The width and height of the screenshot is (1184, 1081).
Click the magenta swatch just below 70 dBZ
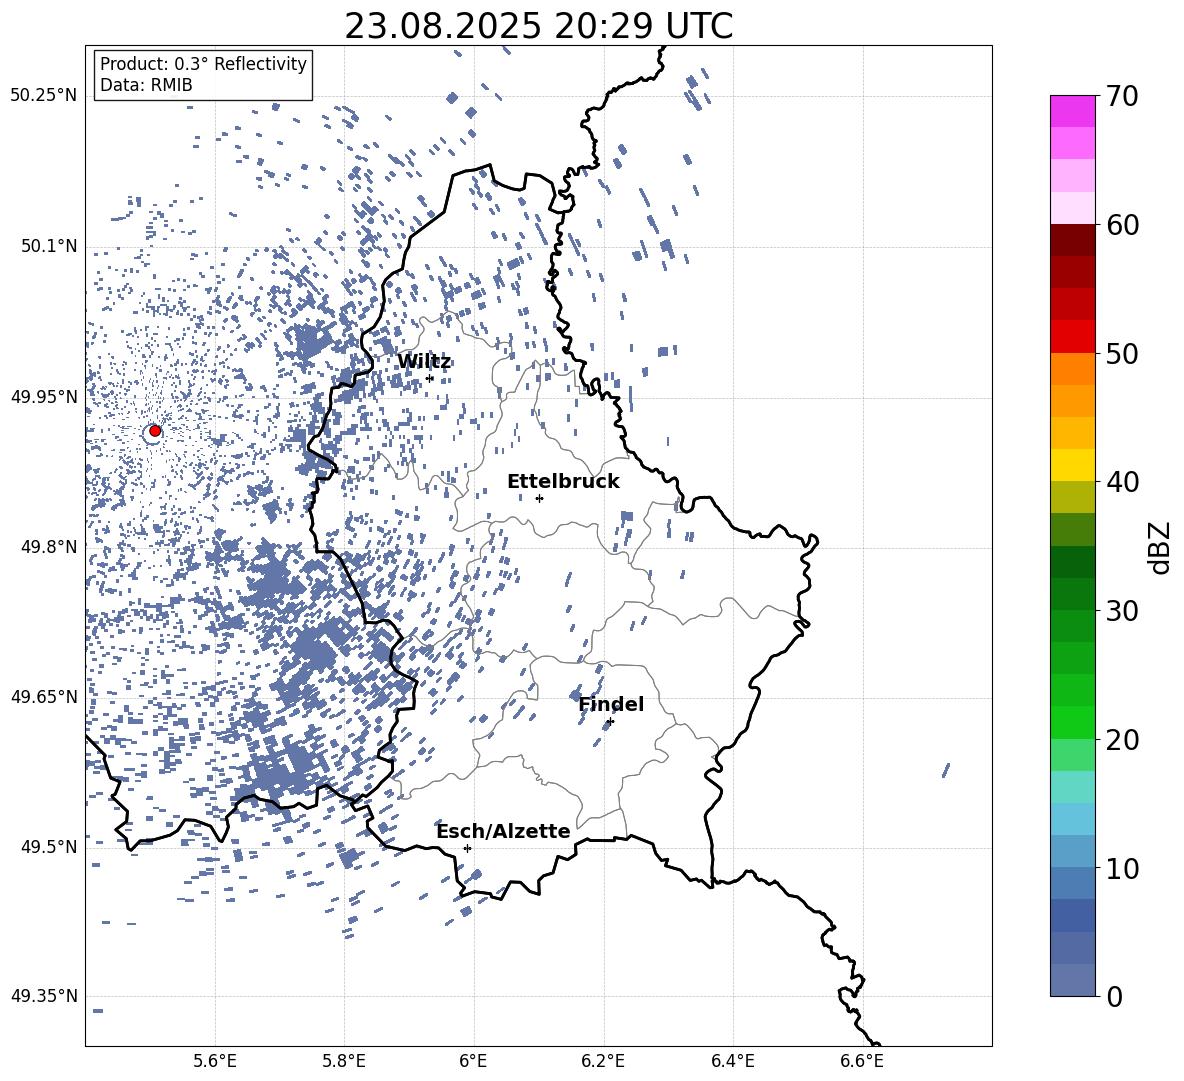click(x=1072, y=111)
